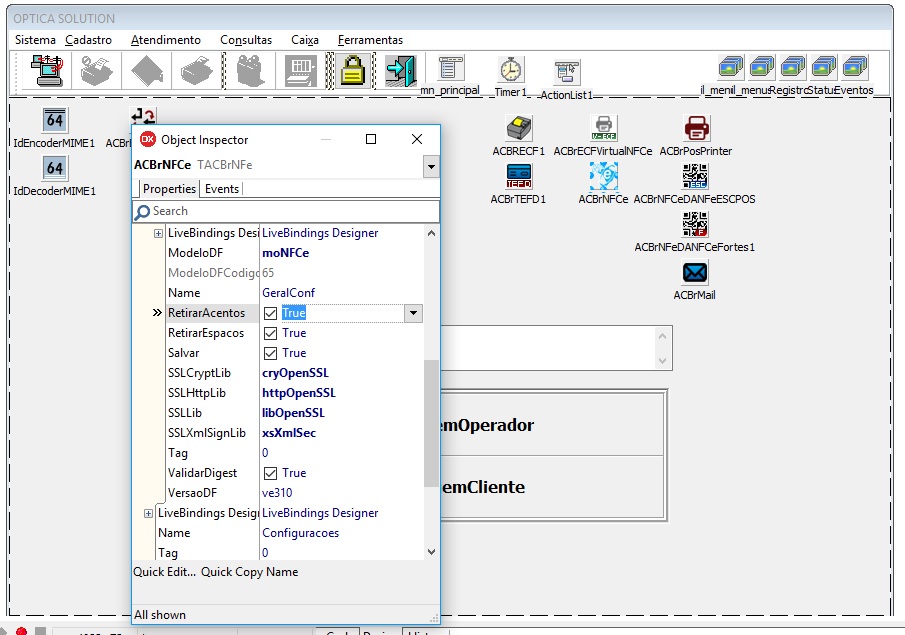Click the Name value Configuracoes
Screen dimensions: 905x635
pos(301,533)
